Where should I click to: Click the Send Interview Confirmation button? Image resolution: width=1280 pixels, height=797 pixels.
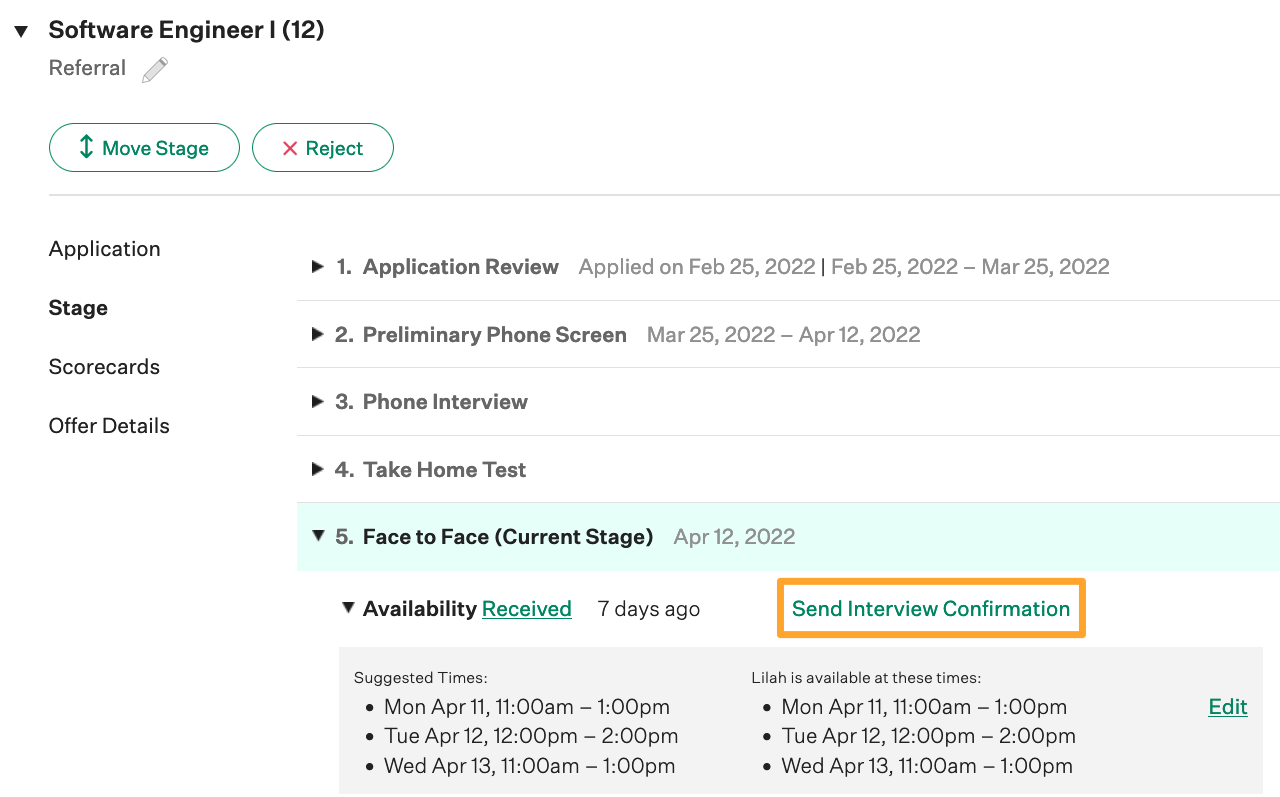(931, 608)
